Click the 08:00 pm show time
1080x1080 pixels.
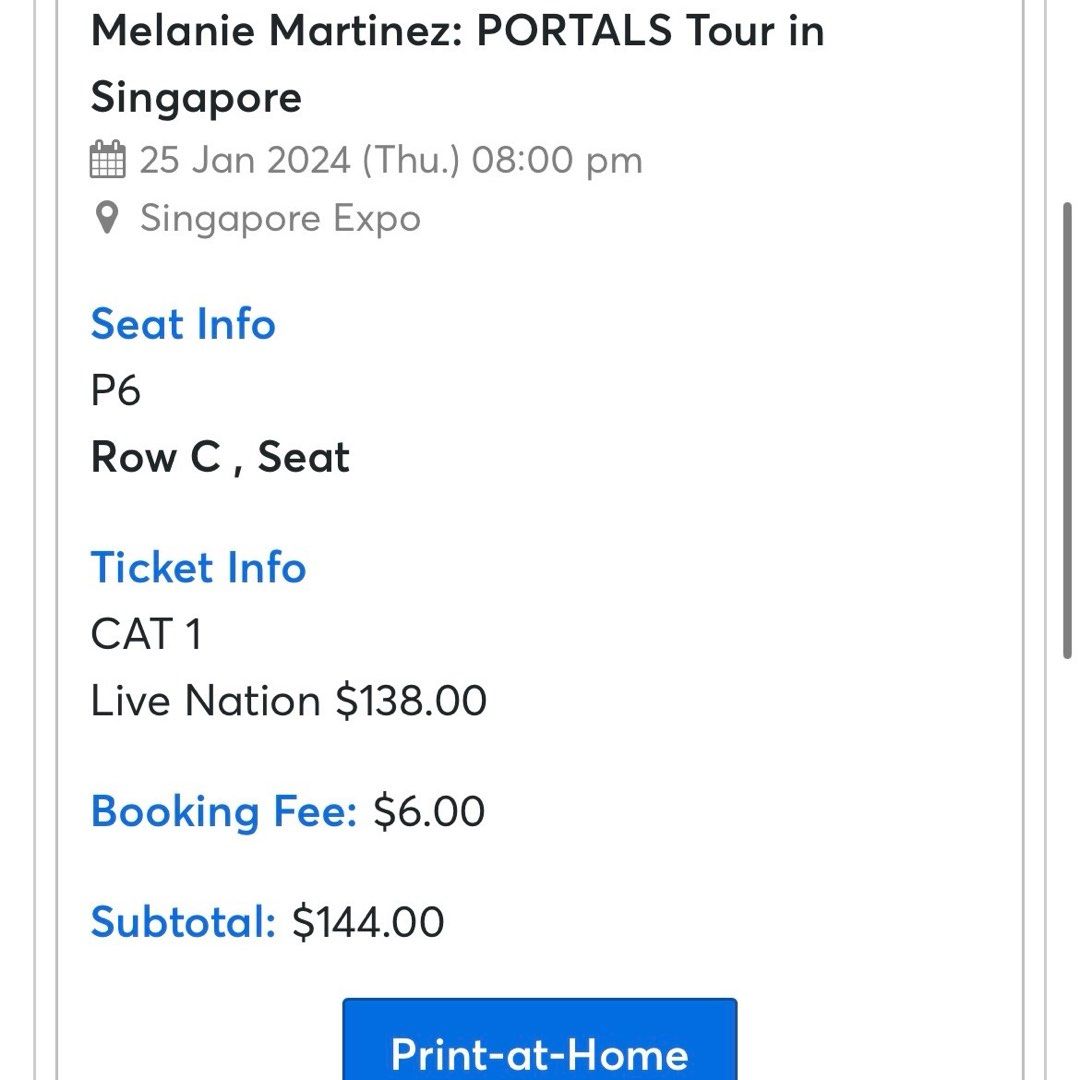[557, 160]
